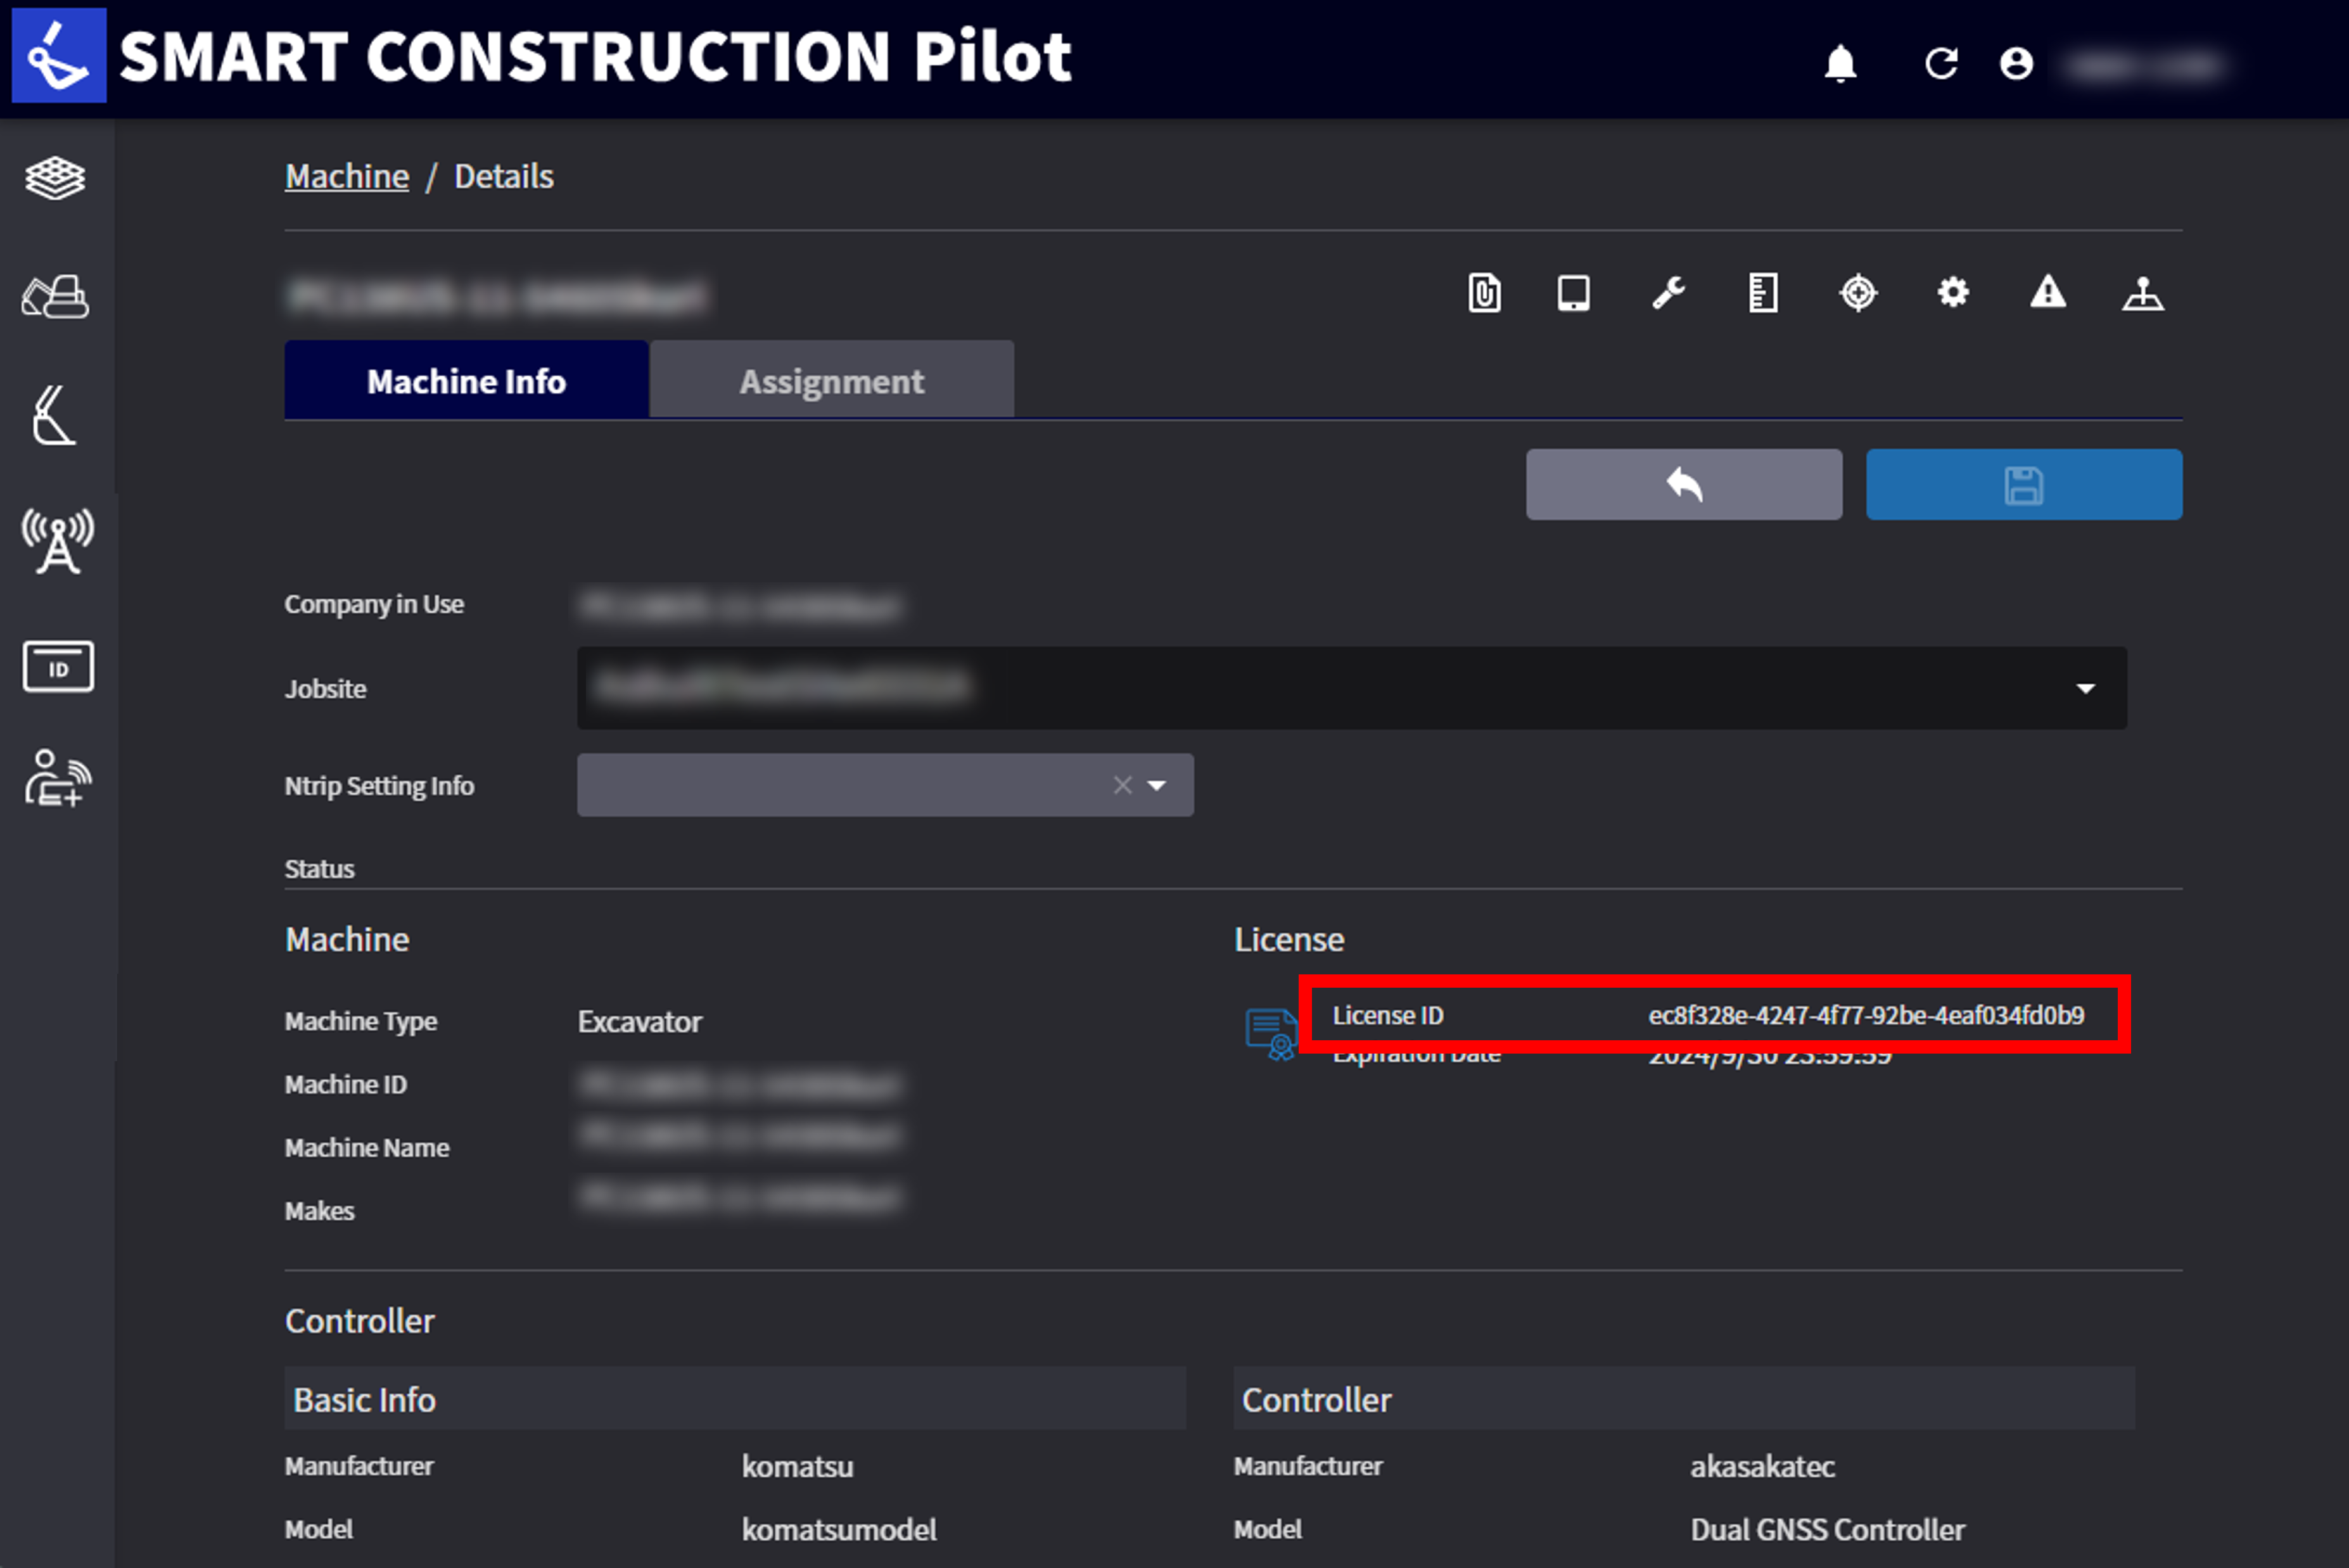Expand the Ntrip Setting Info dropdown arrow
This screenshot has height=1568, width=2349.
pos(1157,785)
